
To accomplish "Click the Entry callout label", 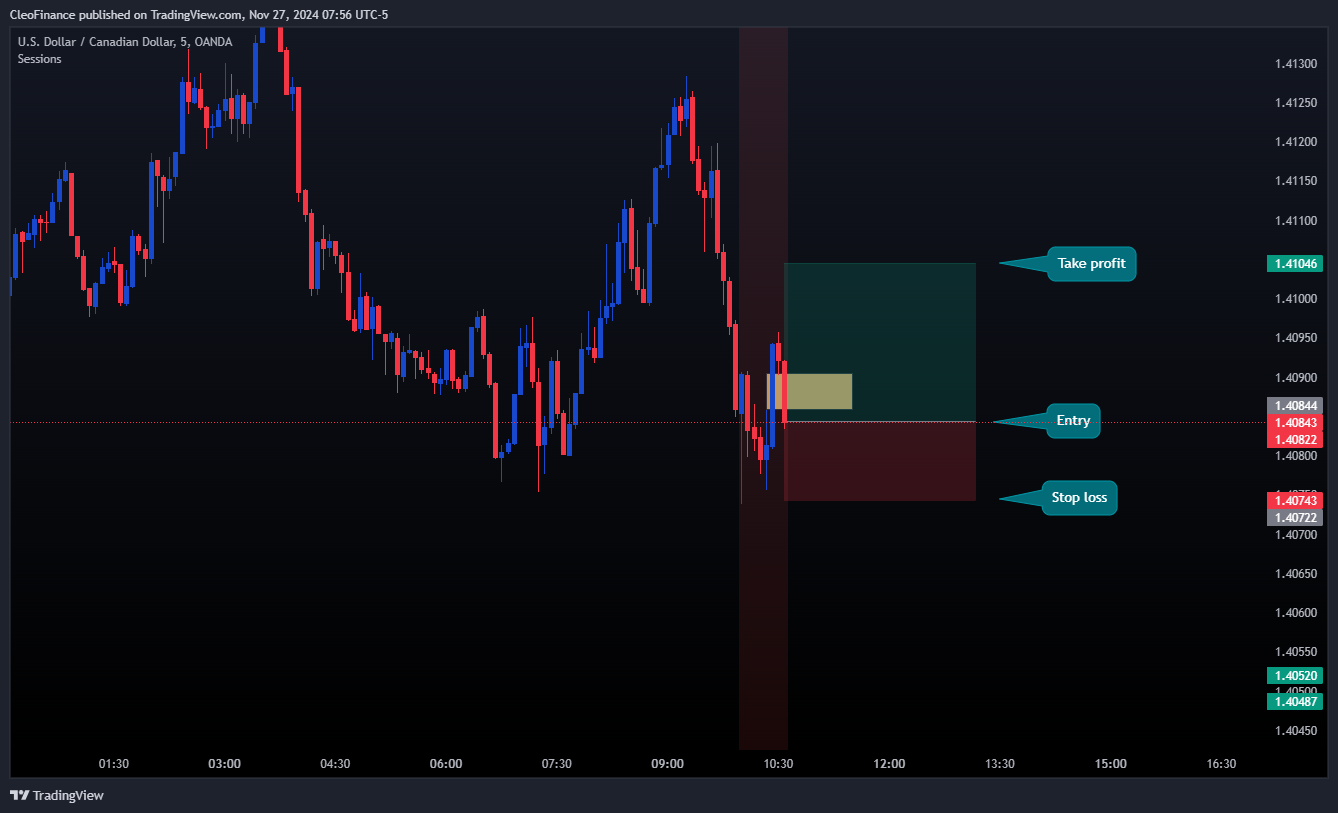I will [1073, 421].
